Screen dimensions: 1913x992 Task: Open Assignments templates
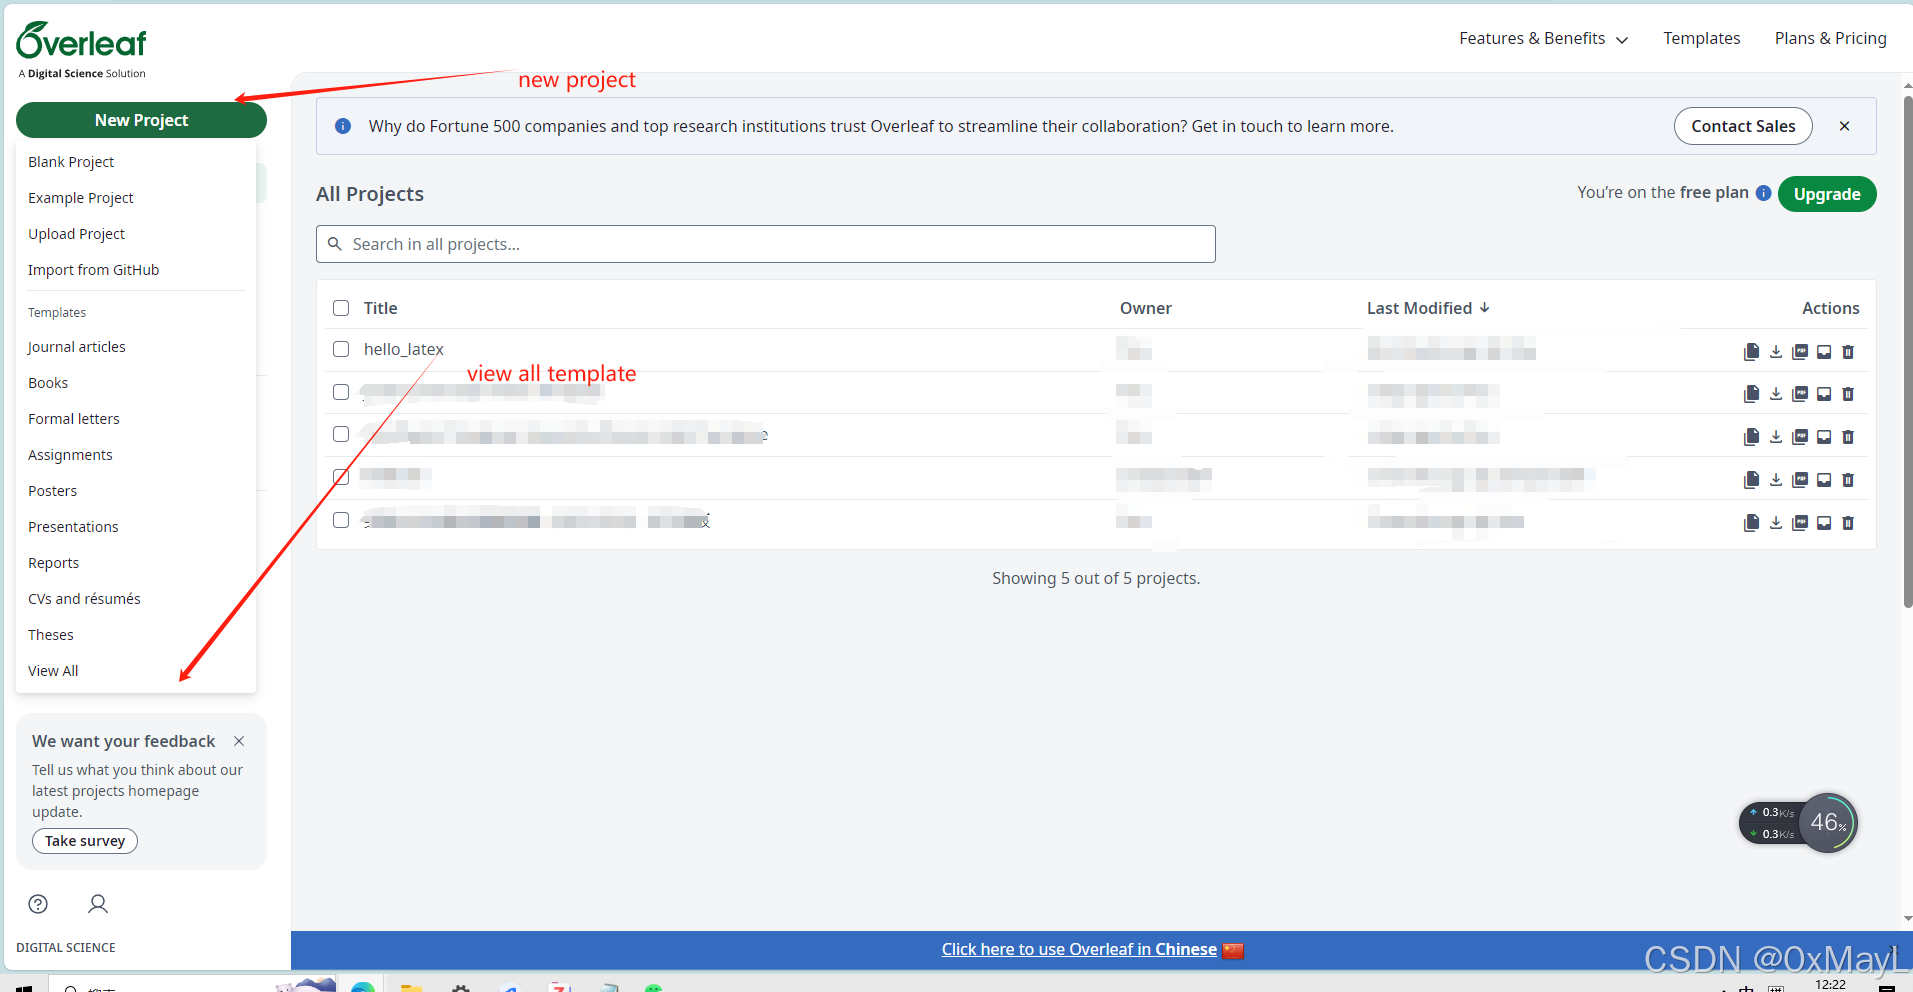coord(70,455)
